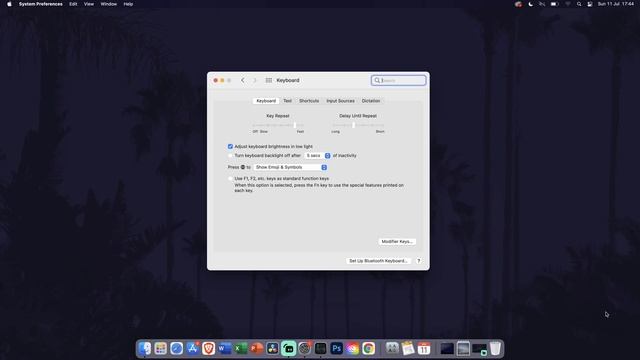Focus the Search field in Keyboard window
Image resolution: width=640 pixels, height=360 pixels.
(398, 80)
